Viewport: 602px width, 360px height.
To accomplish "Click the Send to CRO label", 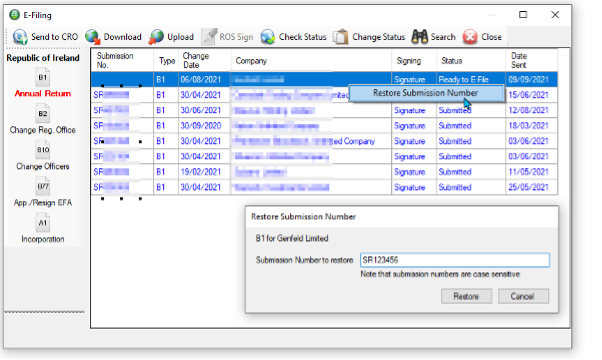I will [55, 37].
